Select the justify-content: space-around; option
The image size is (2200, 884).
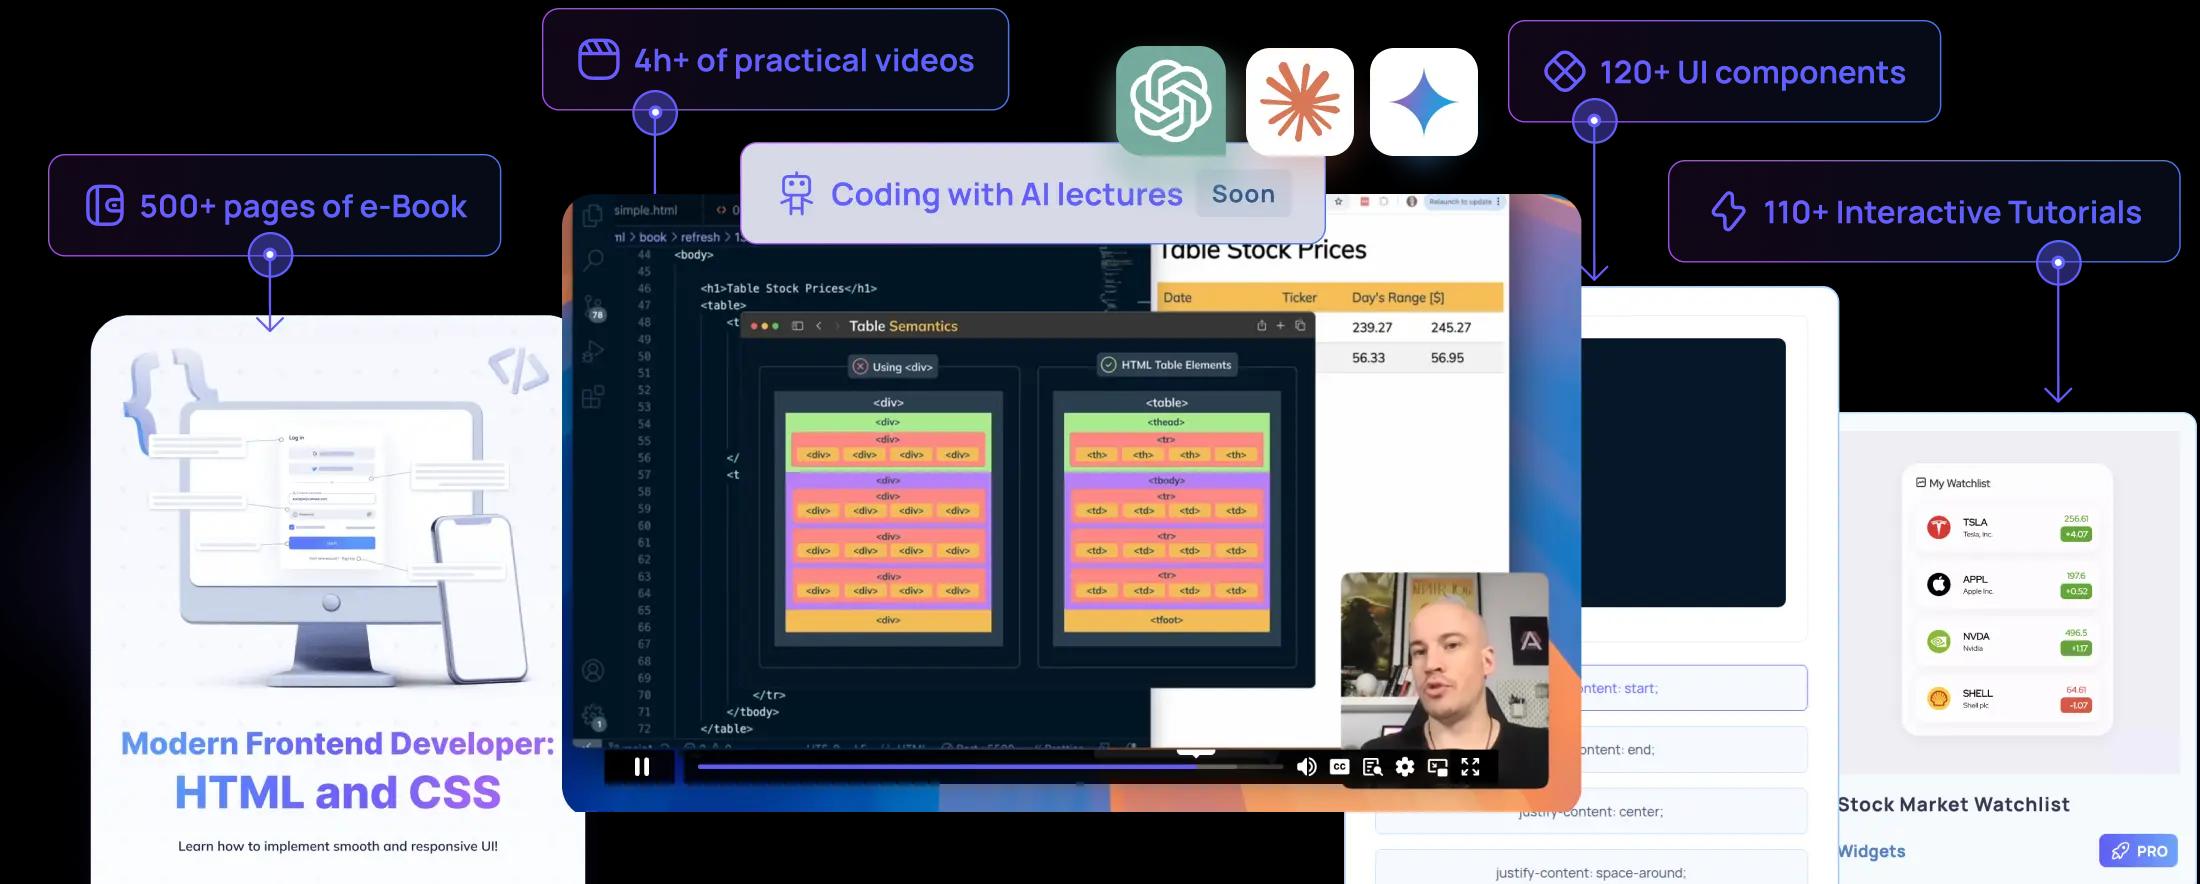pos(1591,872)
